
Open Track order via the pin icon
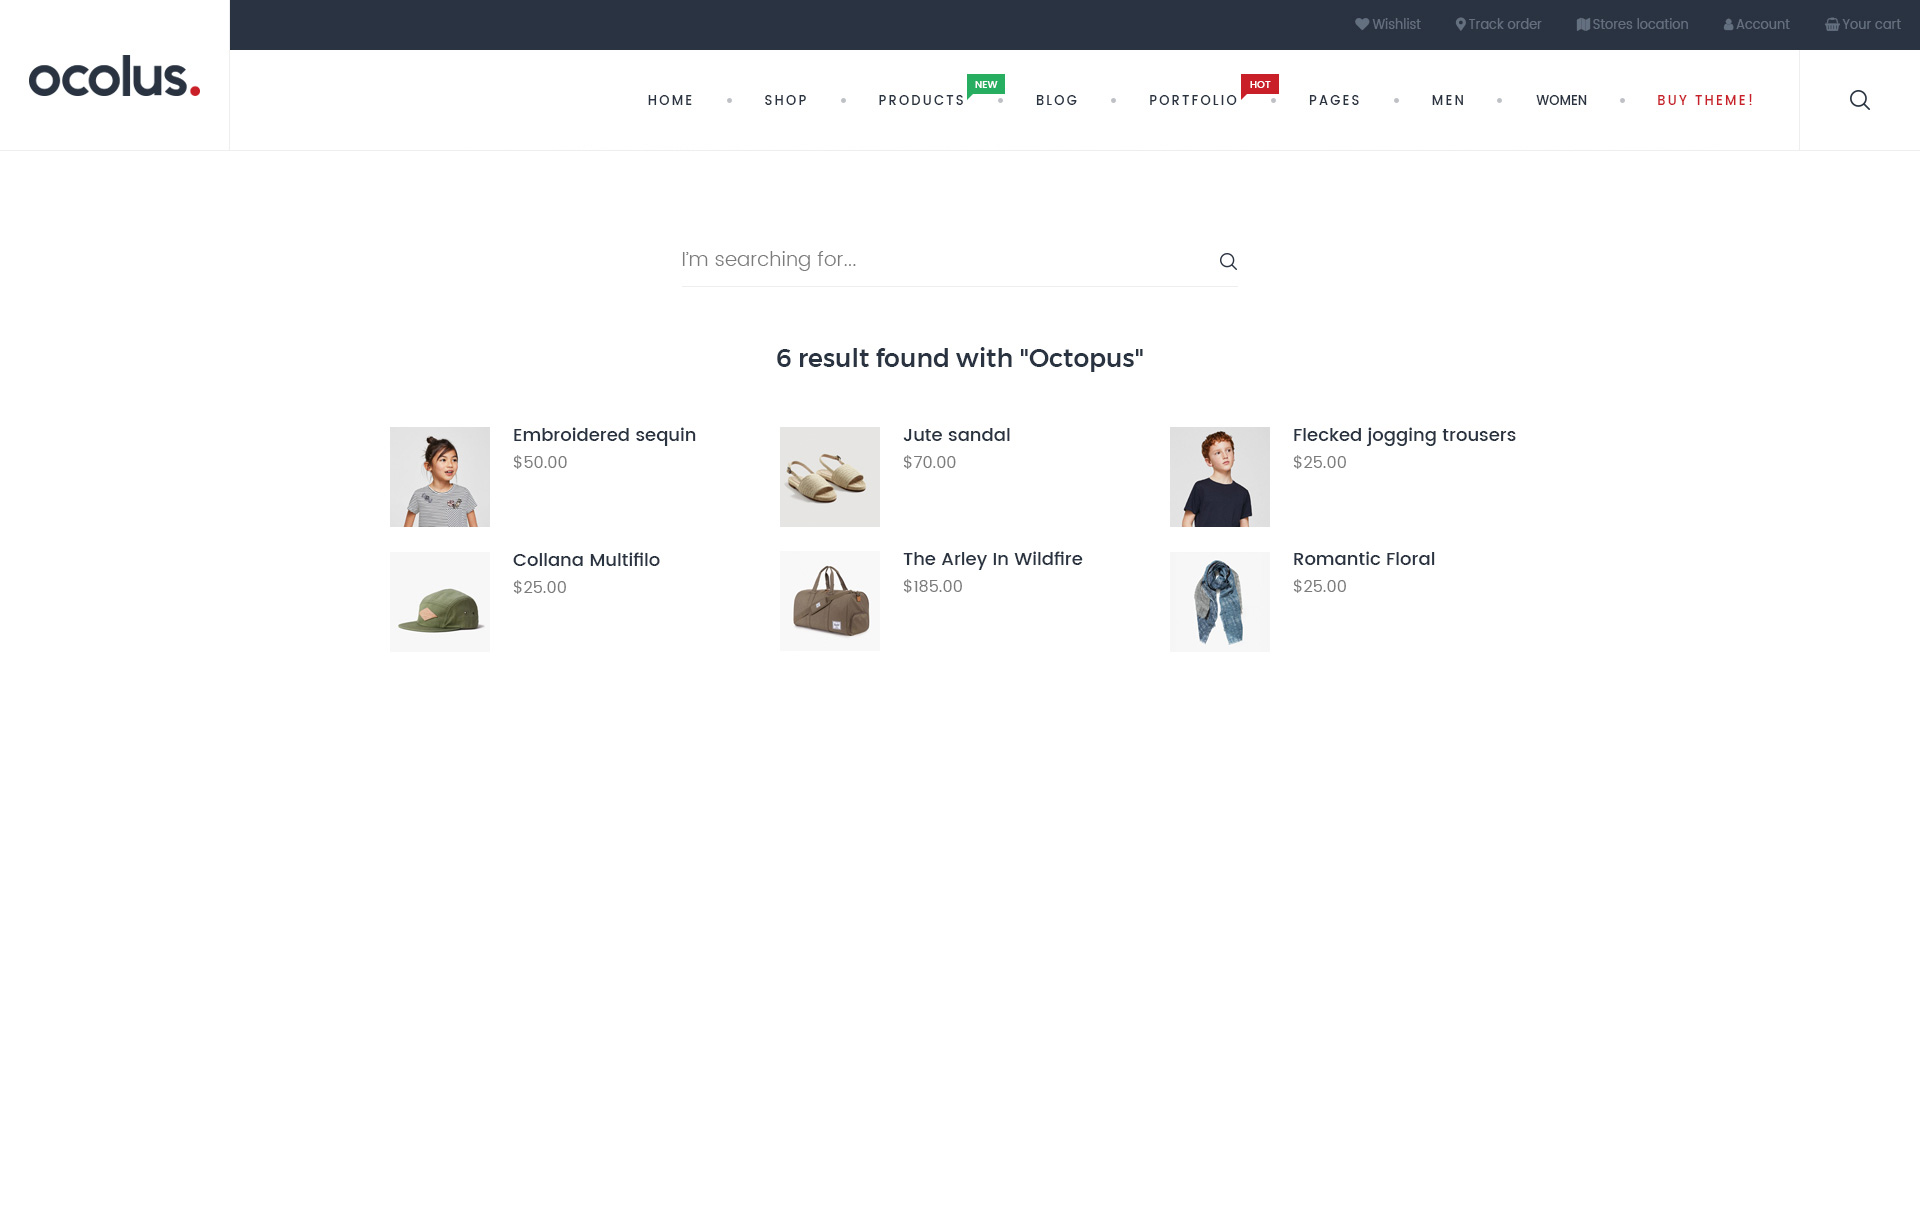[x=1460, y=24]
